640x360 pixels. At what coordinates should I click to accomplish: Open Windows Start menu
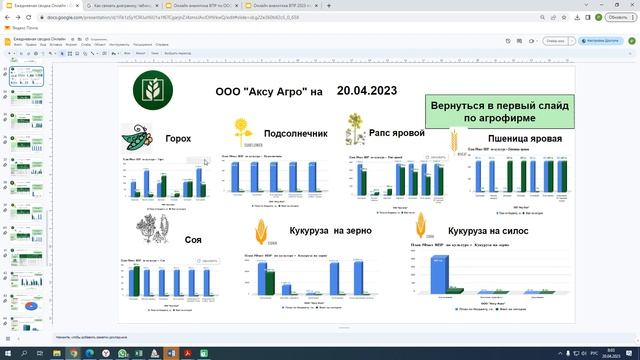tap(8, 353)
